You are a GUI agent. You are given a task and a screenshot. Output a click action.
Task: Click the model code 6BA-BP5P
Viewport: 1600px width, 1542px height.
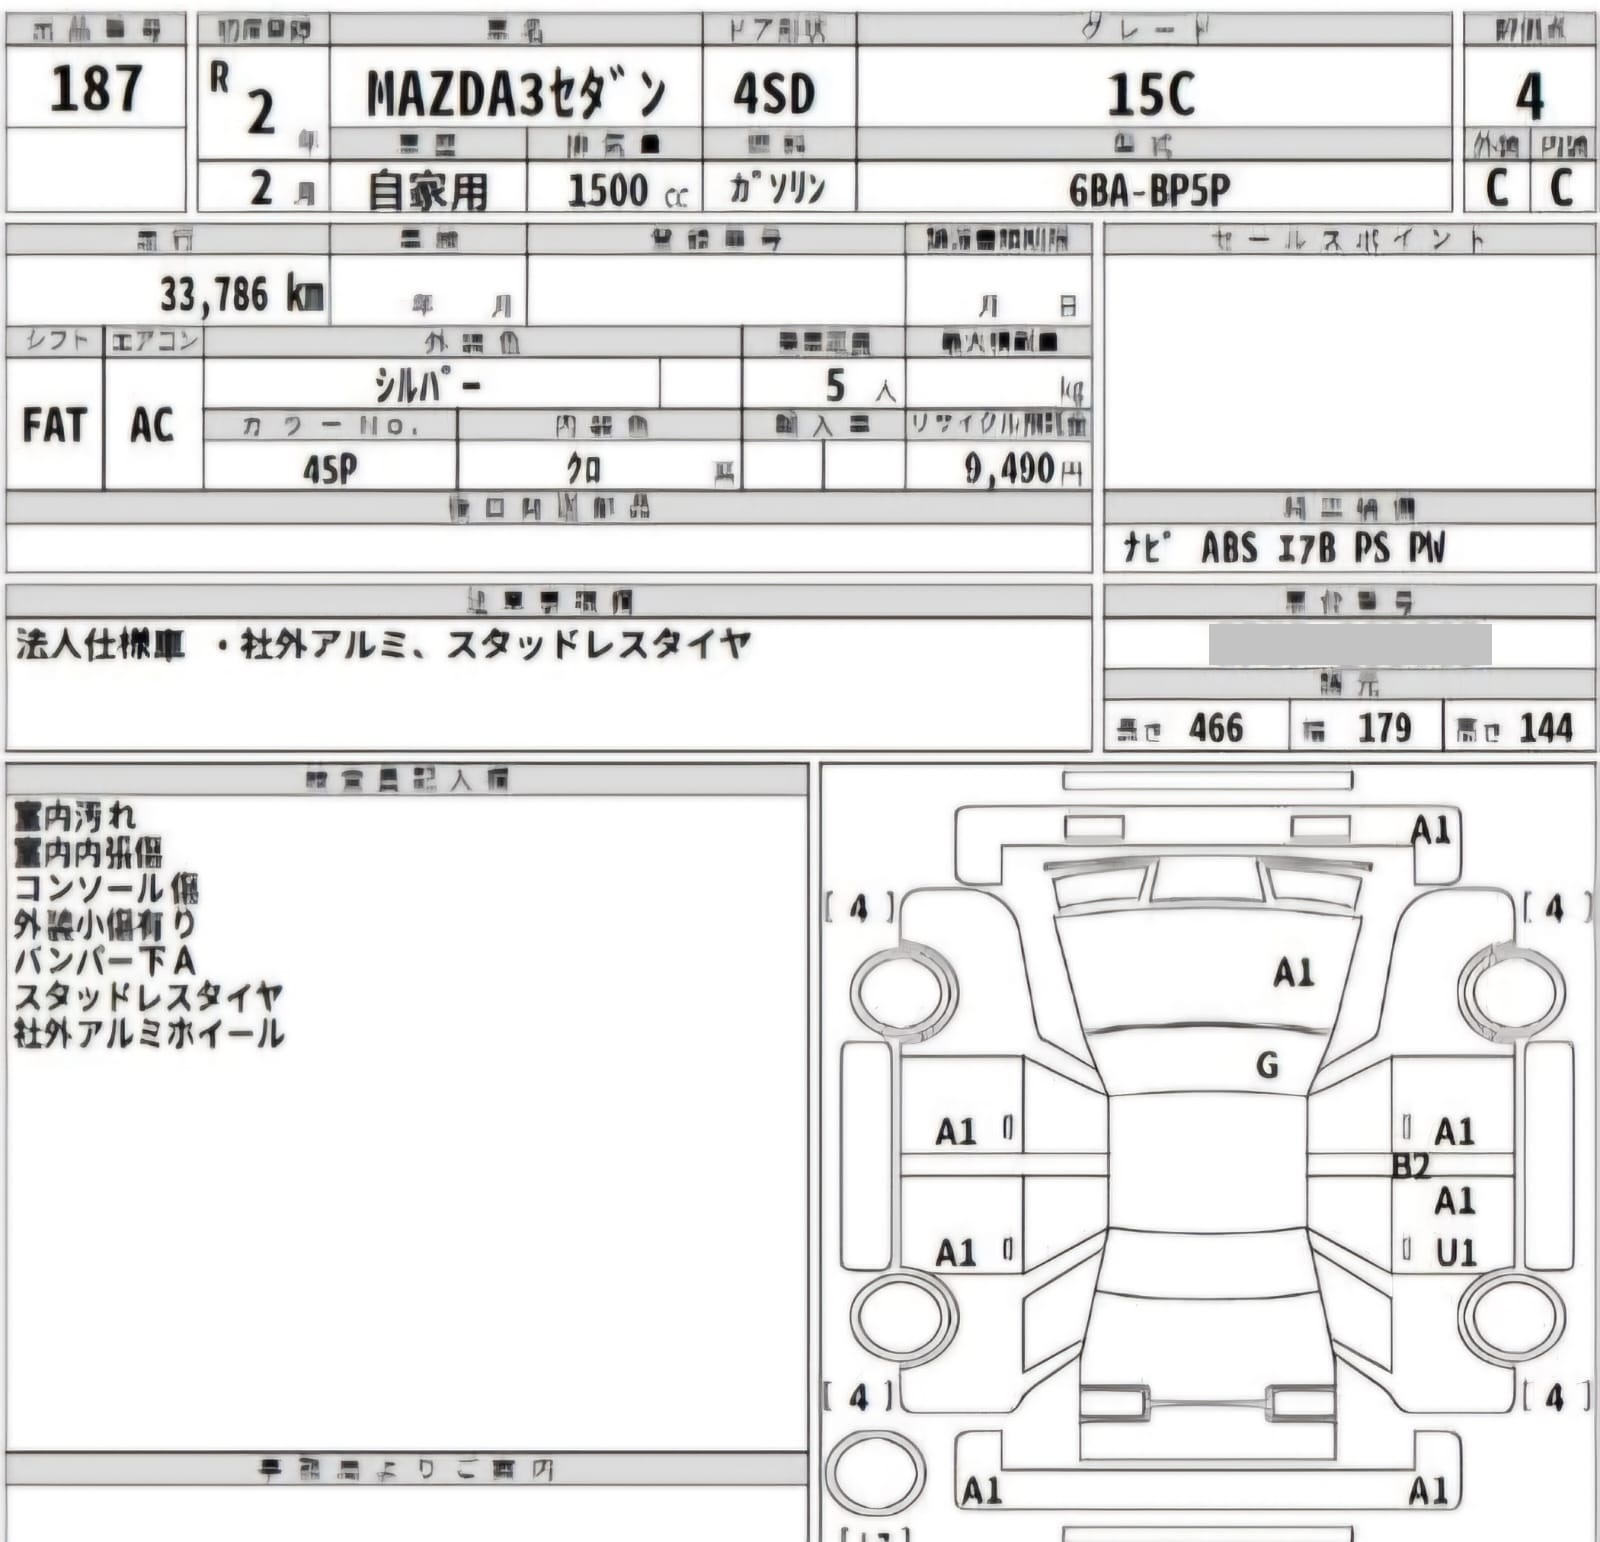[1149, 189]
